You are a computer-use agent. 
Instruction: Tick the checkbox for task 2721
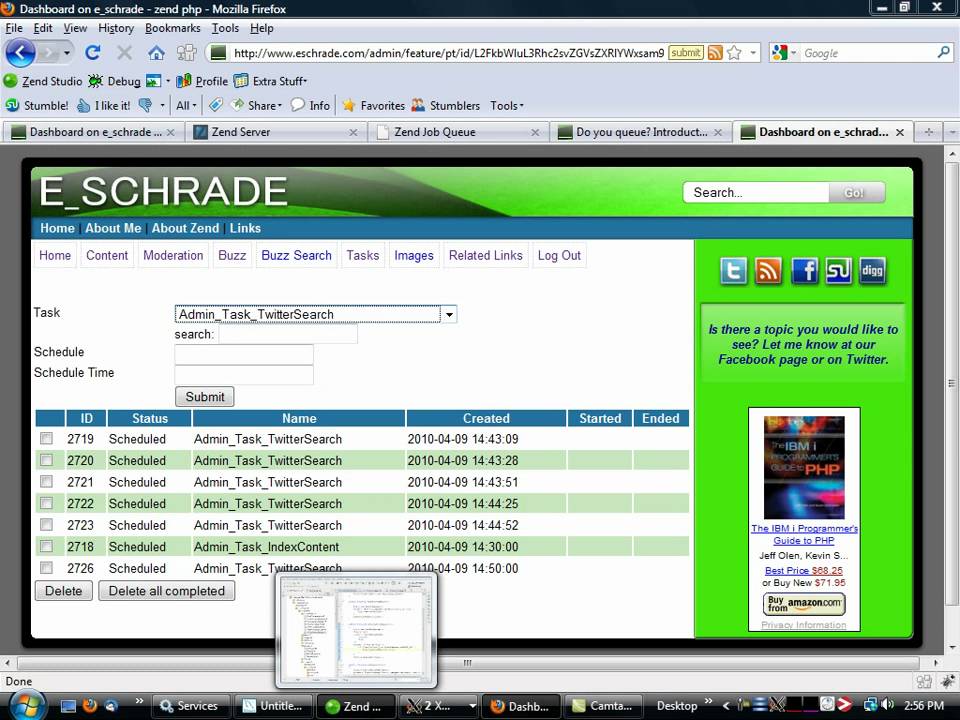46,481
